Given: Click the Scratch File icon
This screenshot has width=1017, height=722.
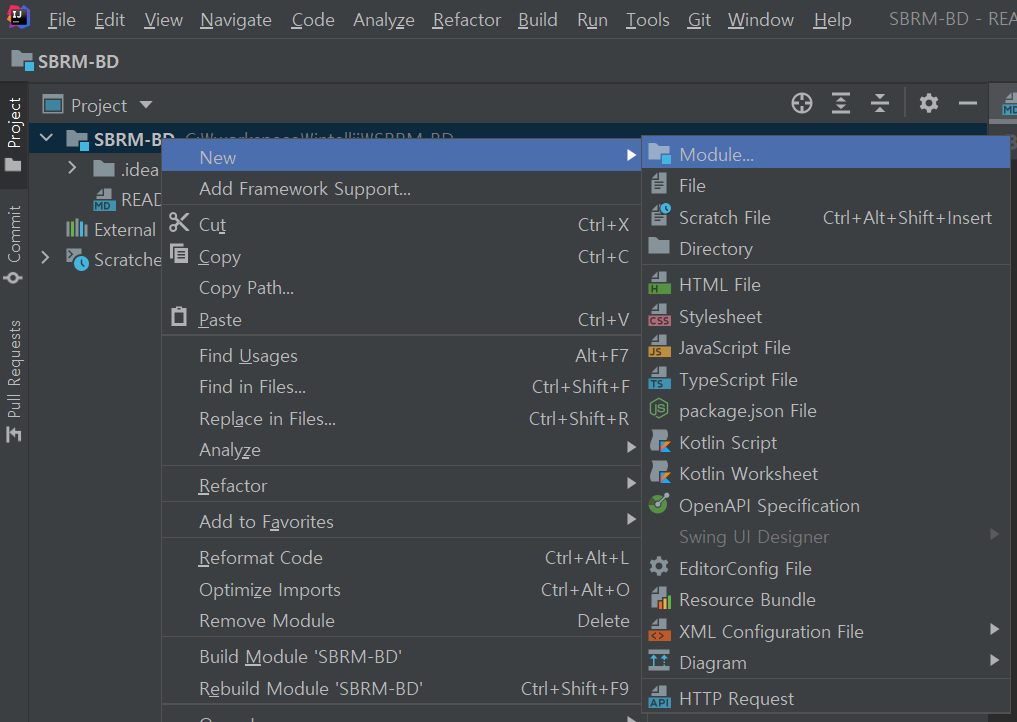Looking at the screenshot, I should (x=660, y=215).
